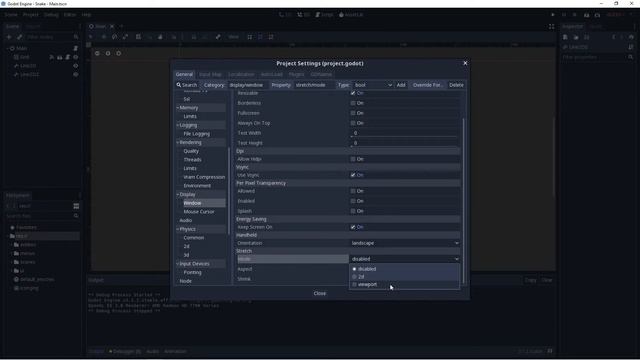Collapse the Input Devices category
Viewport: 640px width, 360px height.
pos(178,264)
